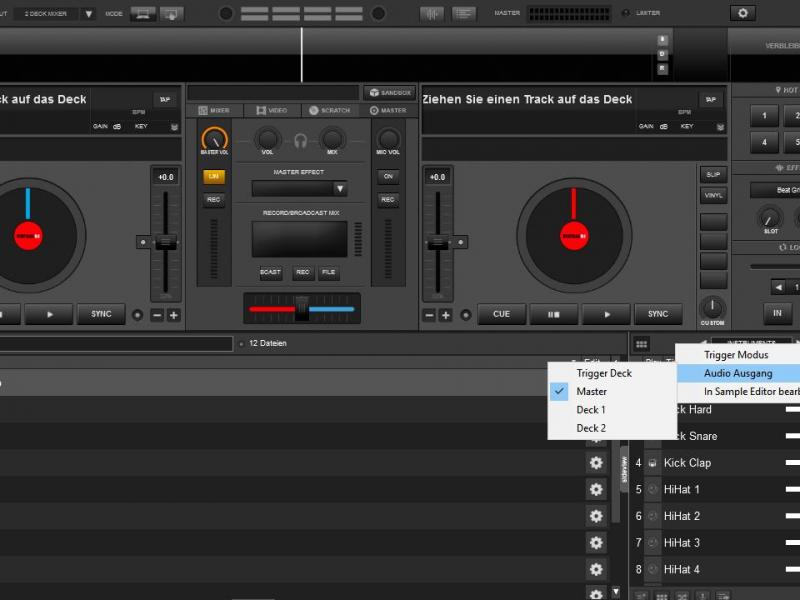800x600 pixels.
Task: Click the headphones icon in mixer
Action: [300, 140]
